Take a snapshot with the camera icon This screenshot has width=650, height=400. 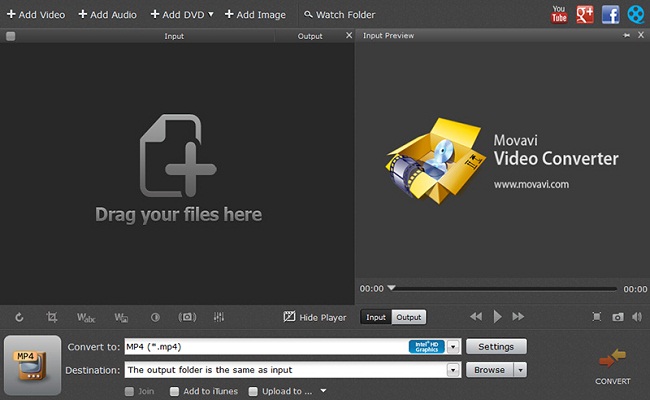click(x=619, y=317)
